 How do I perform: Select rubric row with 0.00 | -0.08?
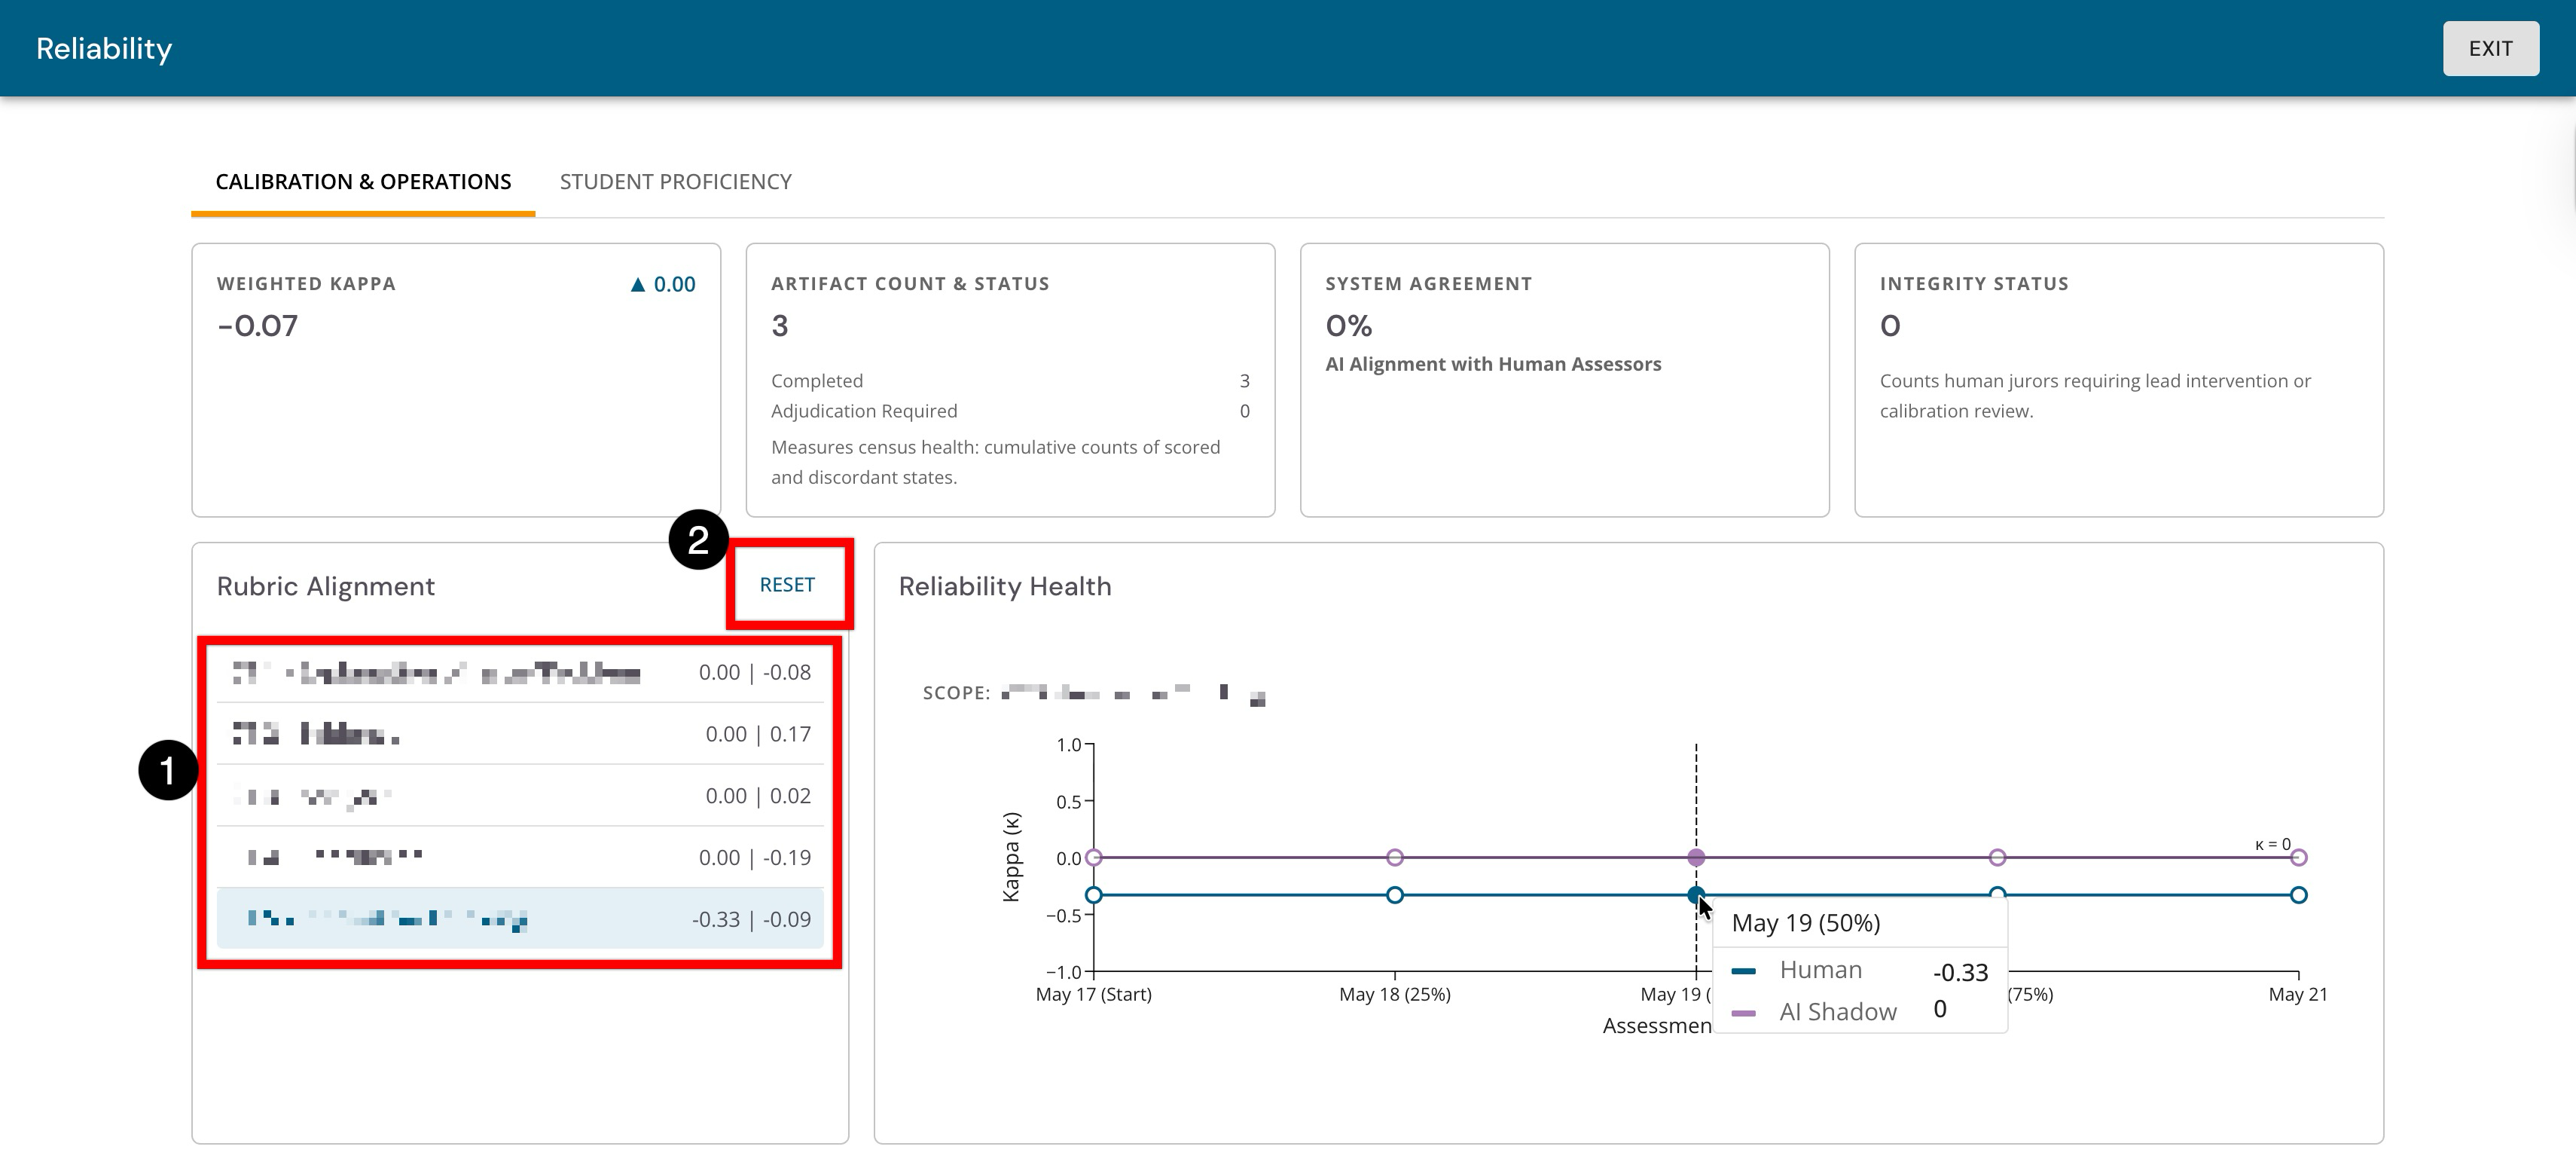(520, 672)
